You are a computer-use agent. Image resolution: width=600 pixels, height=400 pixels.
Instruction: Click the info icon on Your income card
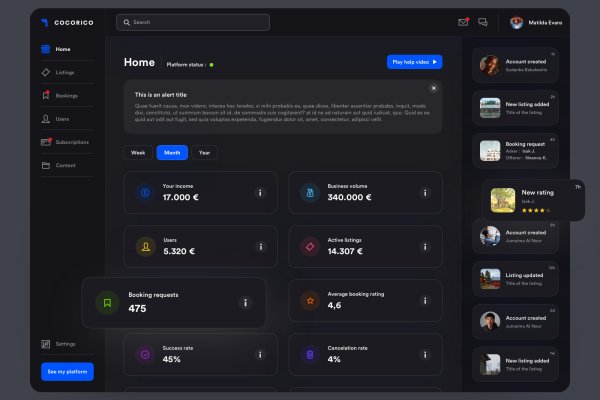260,192
